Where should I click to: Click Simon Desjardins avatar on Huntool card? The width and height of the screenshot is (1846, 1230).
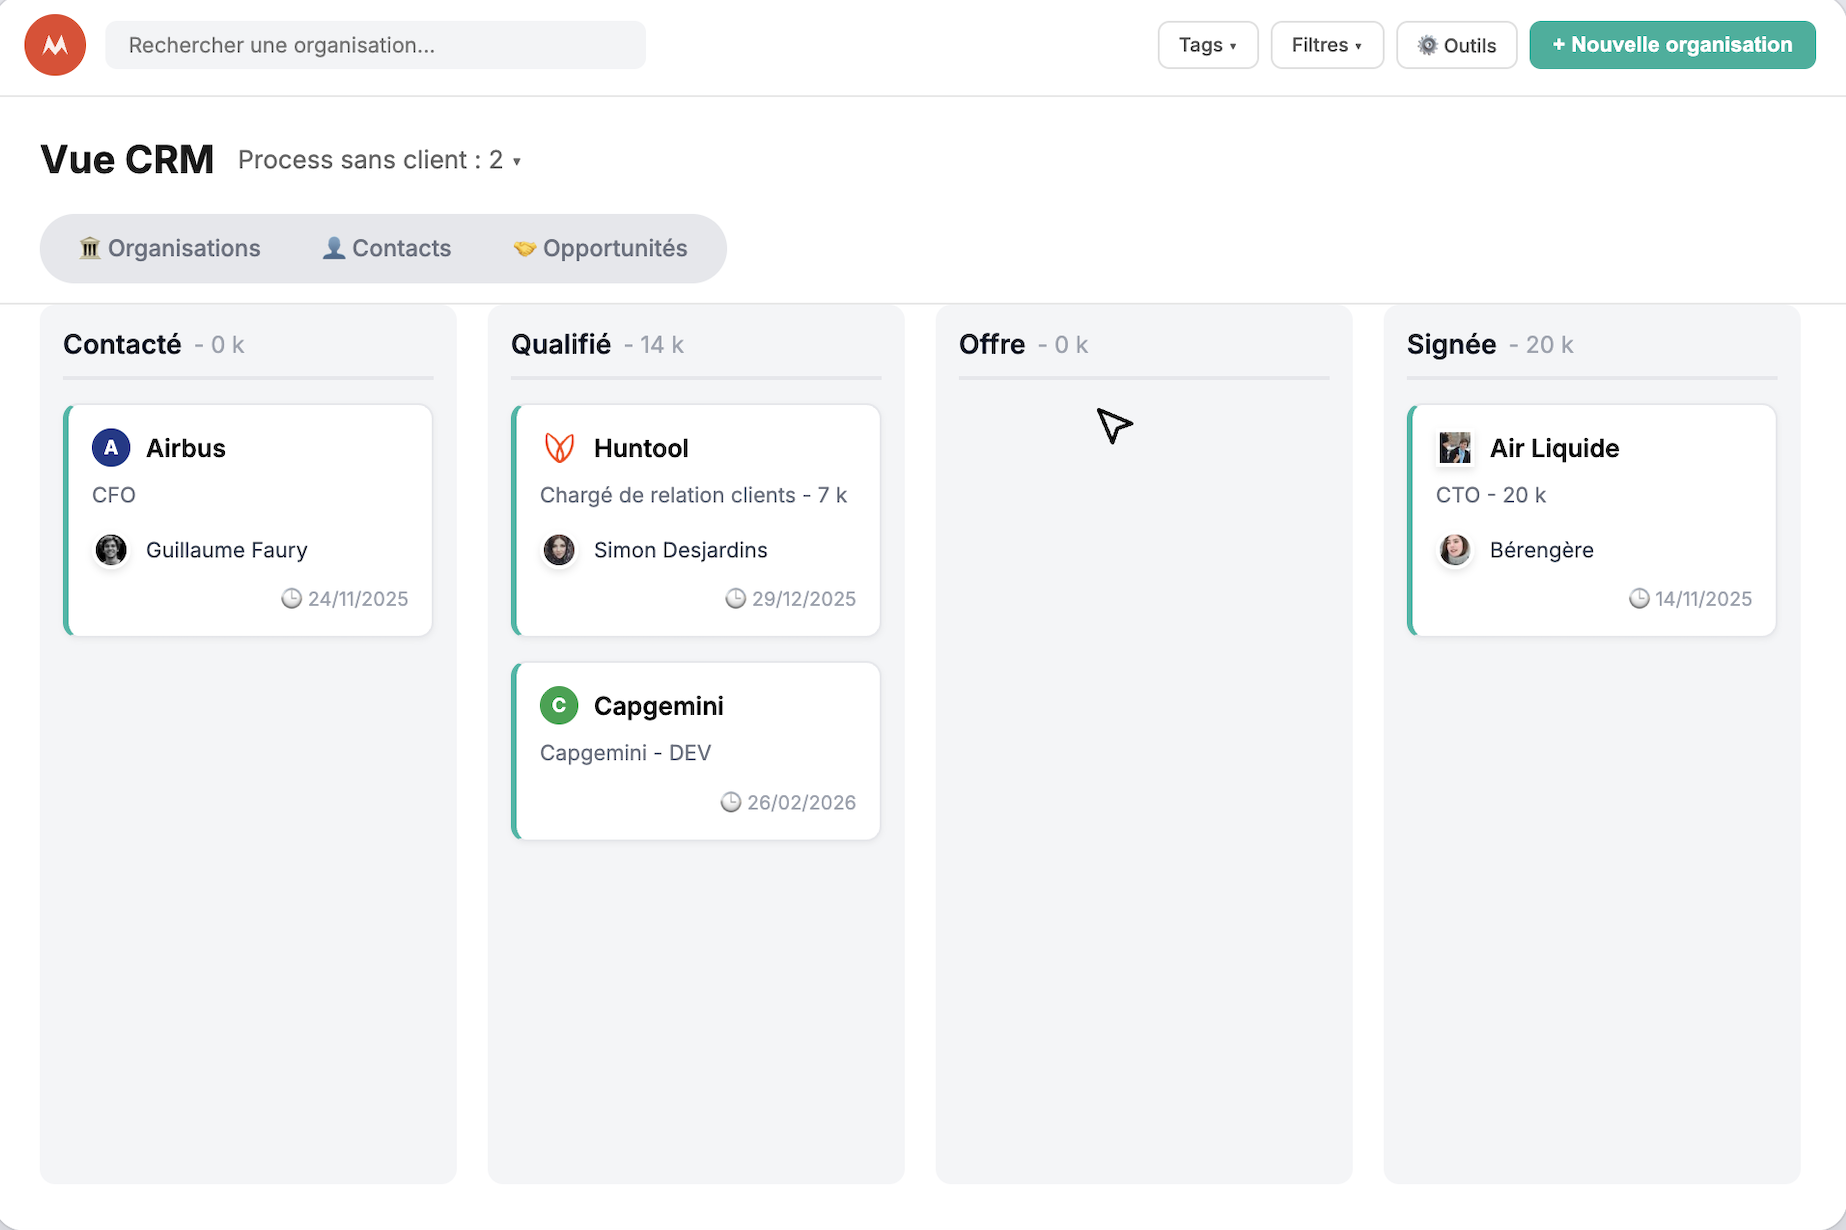[559, 550]
